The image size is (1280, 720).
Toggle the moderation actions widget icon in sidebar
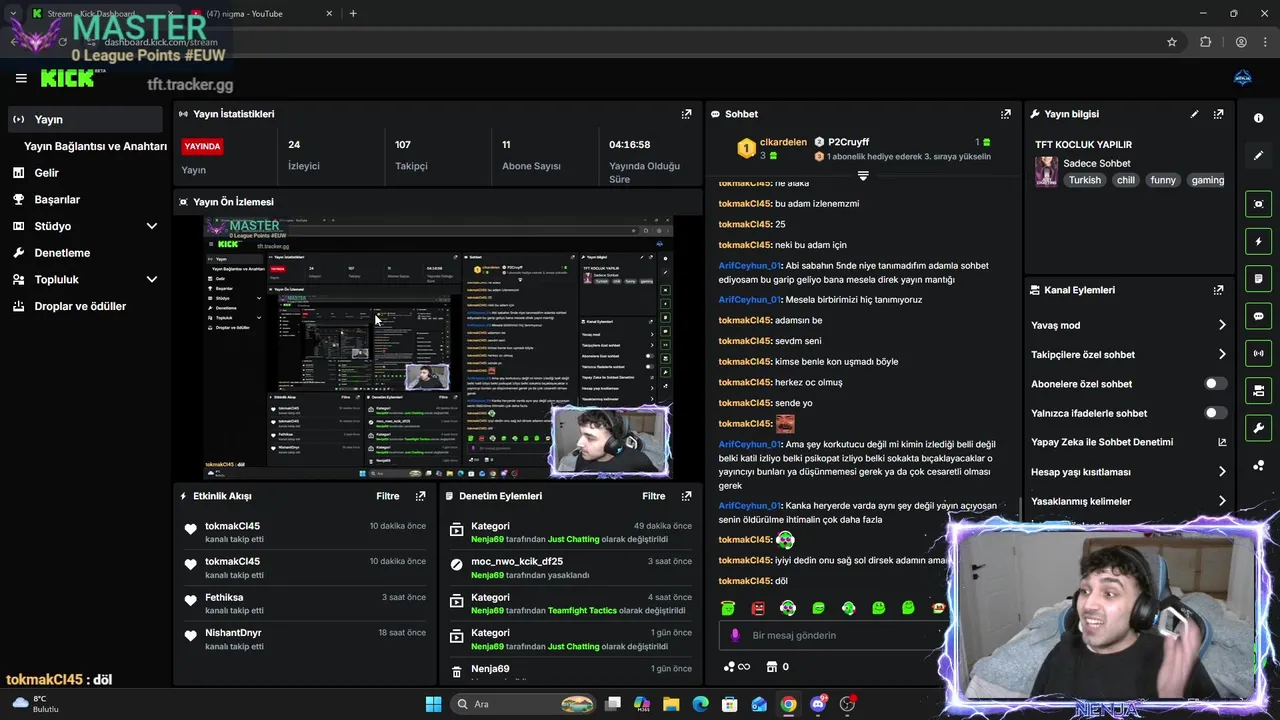pos(1258,390)
